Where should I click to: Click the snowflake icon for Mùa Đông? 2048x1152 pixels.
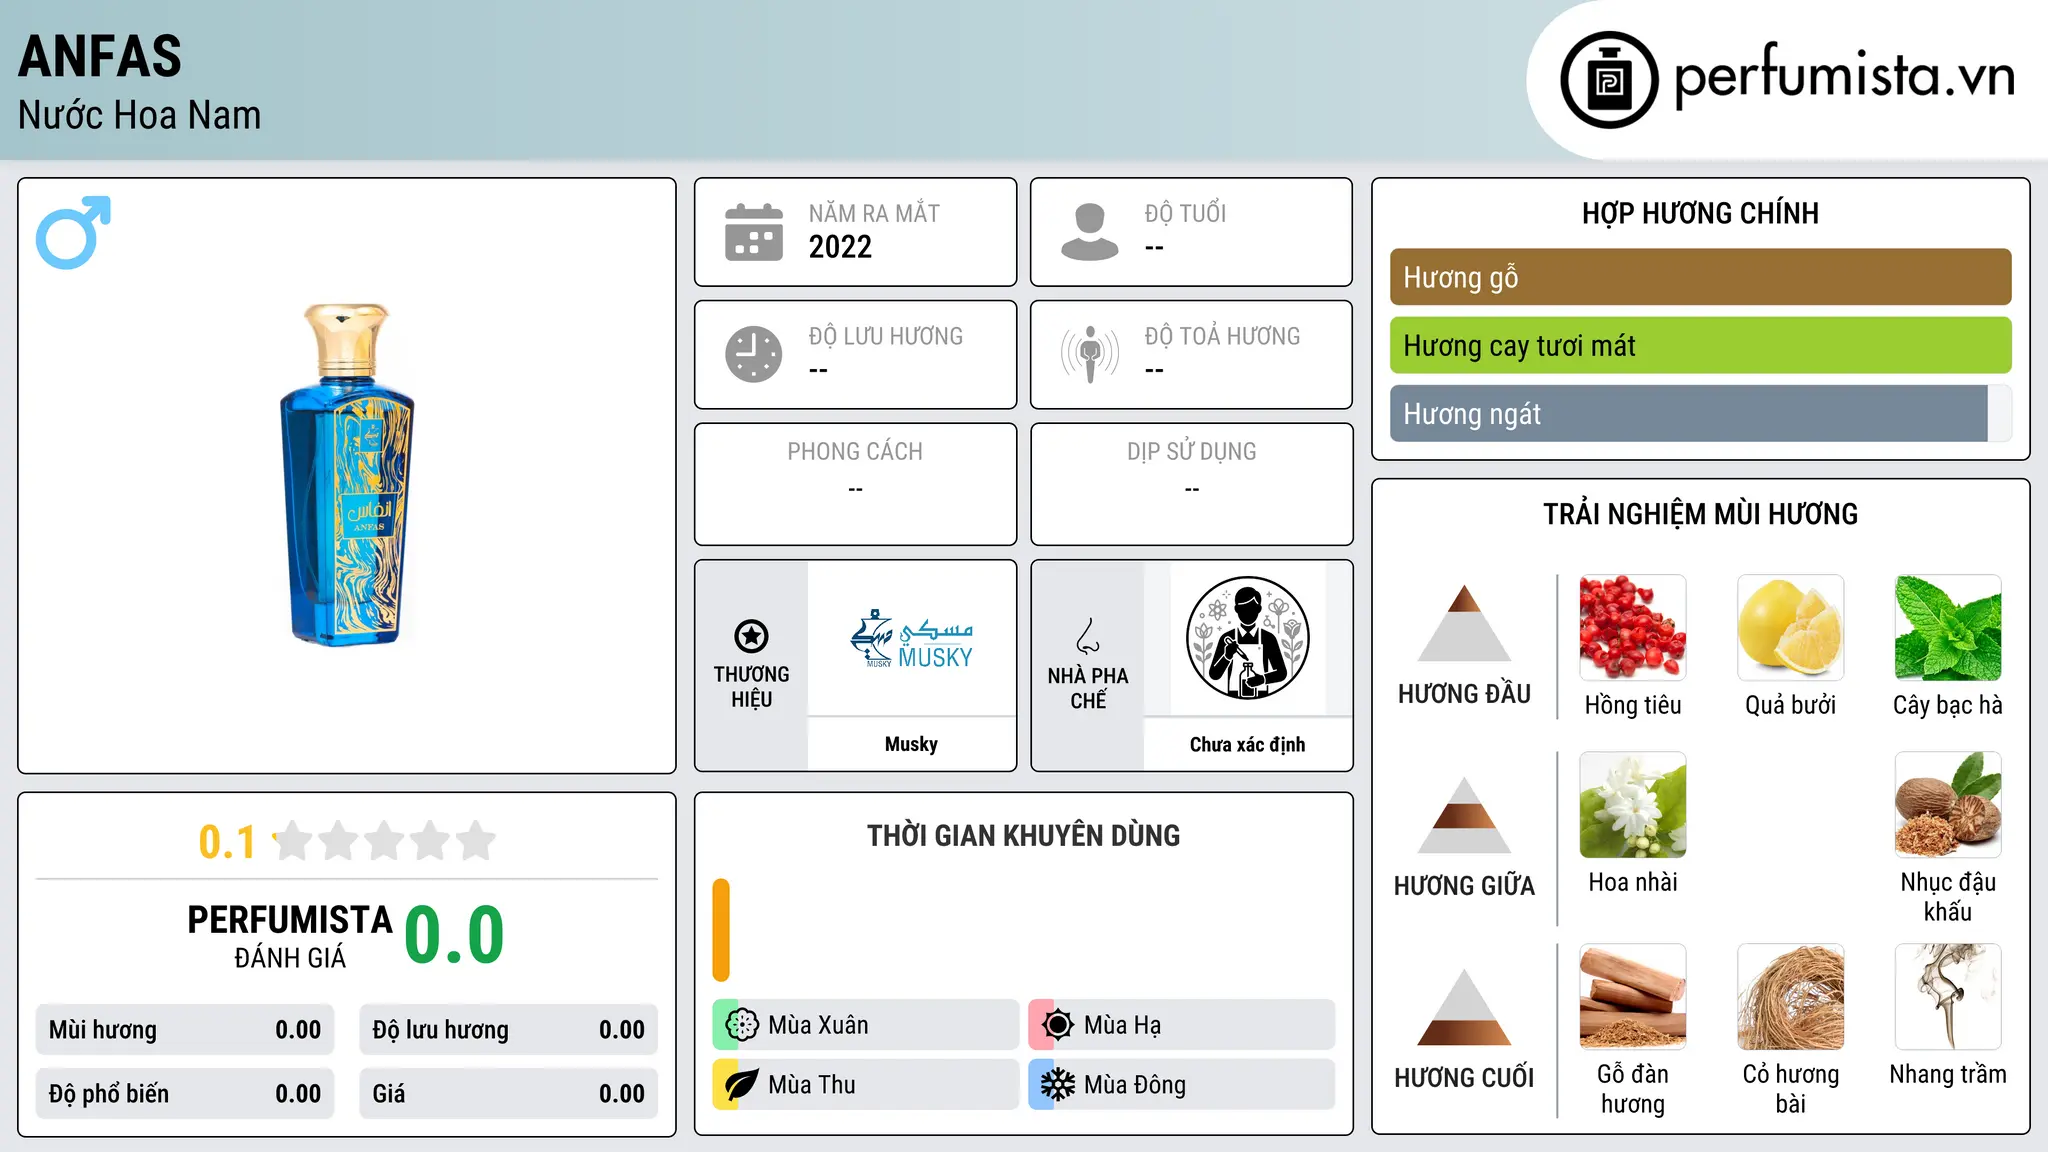point(1057,1085)
